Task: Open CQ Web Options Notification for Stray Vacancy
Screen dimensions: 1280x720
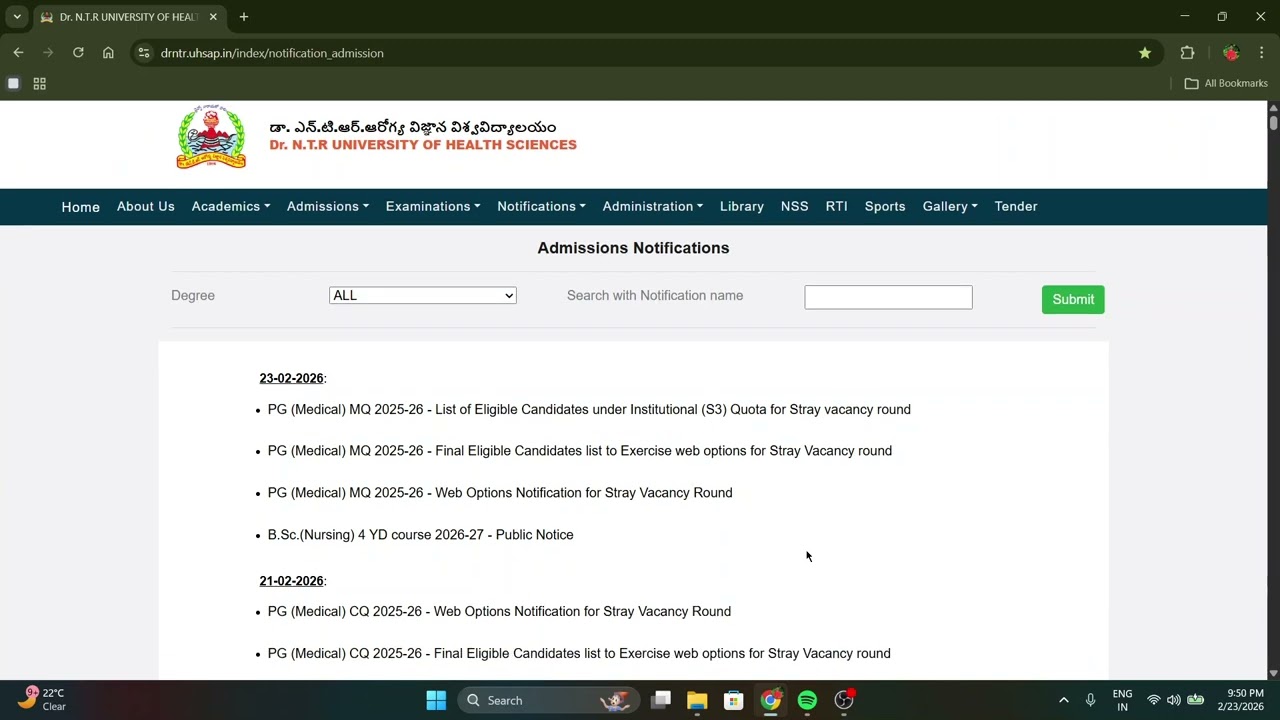Action: click(x=499, y=612)
